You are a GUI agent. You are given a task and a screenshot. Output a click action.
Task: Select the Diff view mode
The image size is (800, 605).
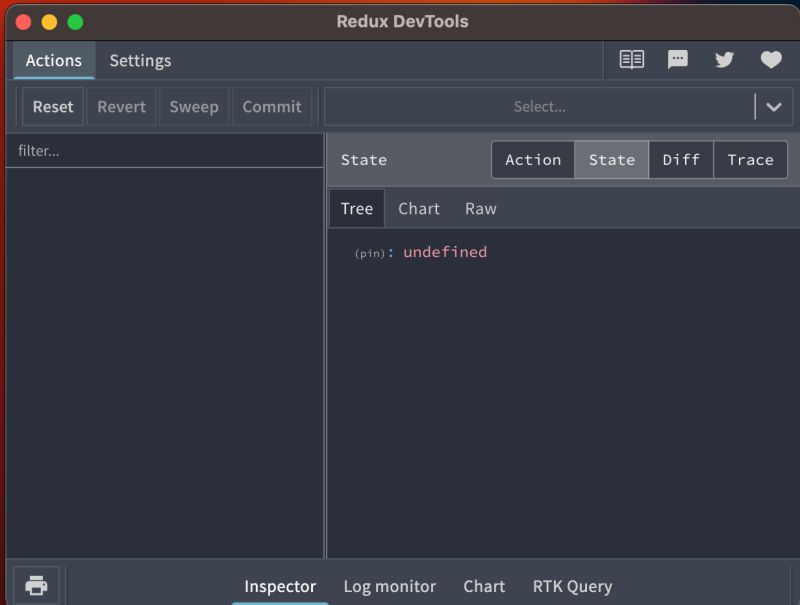coord(681,159)
